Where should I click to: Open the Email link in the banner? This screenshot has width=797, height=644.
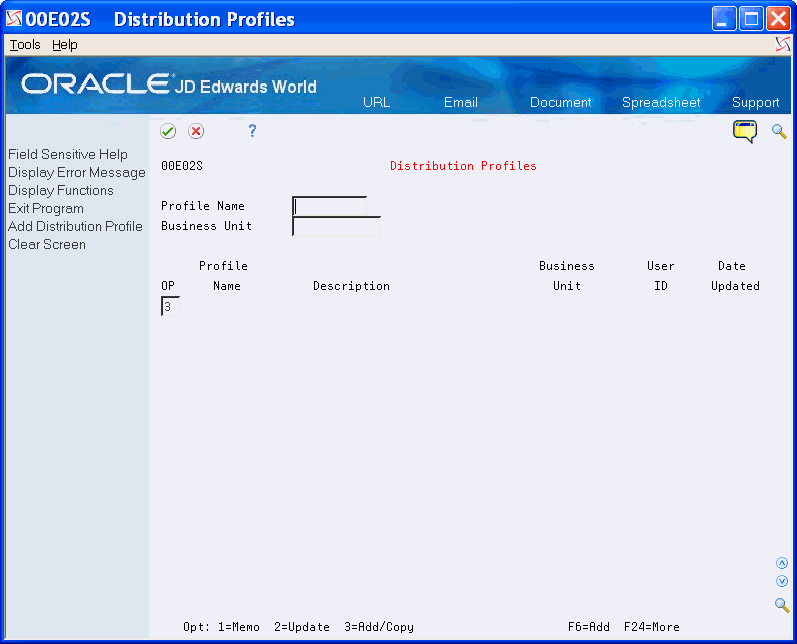pos(461,102)
